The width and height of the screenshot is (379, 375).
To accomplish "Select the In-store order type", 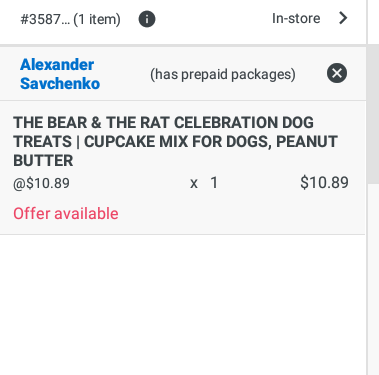I will (296, 18).
